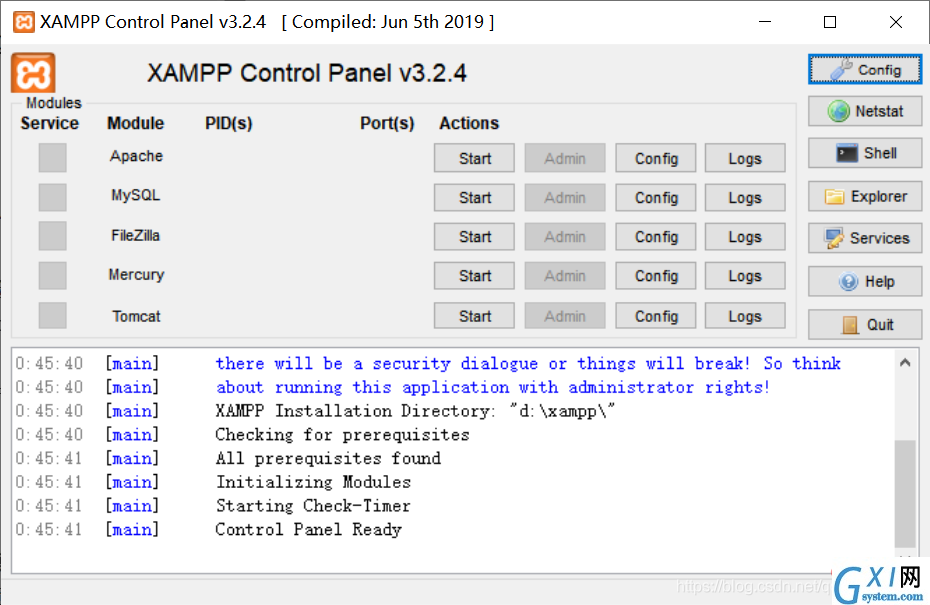Screen dimensions: 930x605
Task: View Logs for the FileZilla module
Action: 745,237
